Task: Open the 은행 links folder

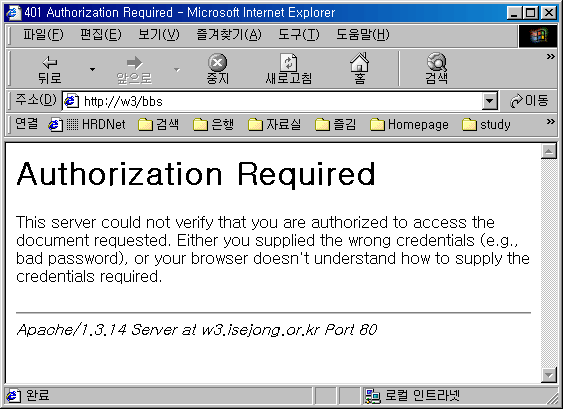Action: pos(213,125)
